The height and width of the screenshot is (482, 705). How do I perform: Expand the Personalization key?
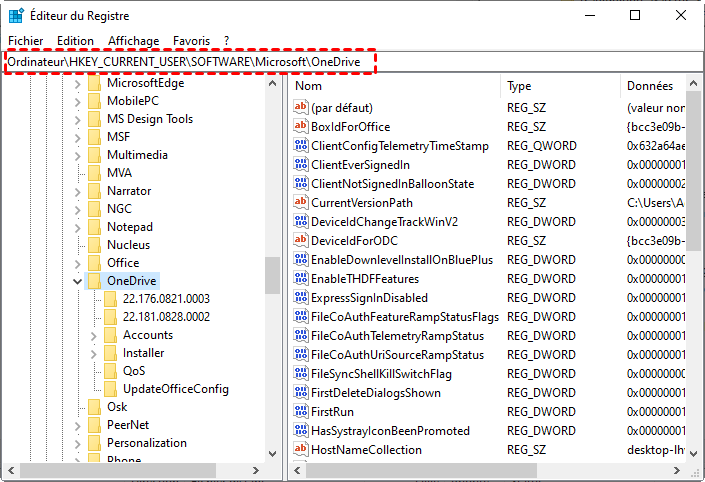point(77,443)
